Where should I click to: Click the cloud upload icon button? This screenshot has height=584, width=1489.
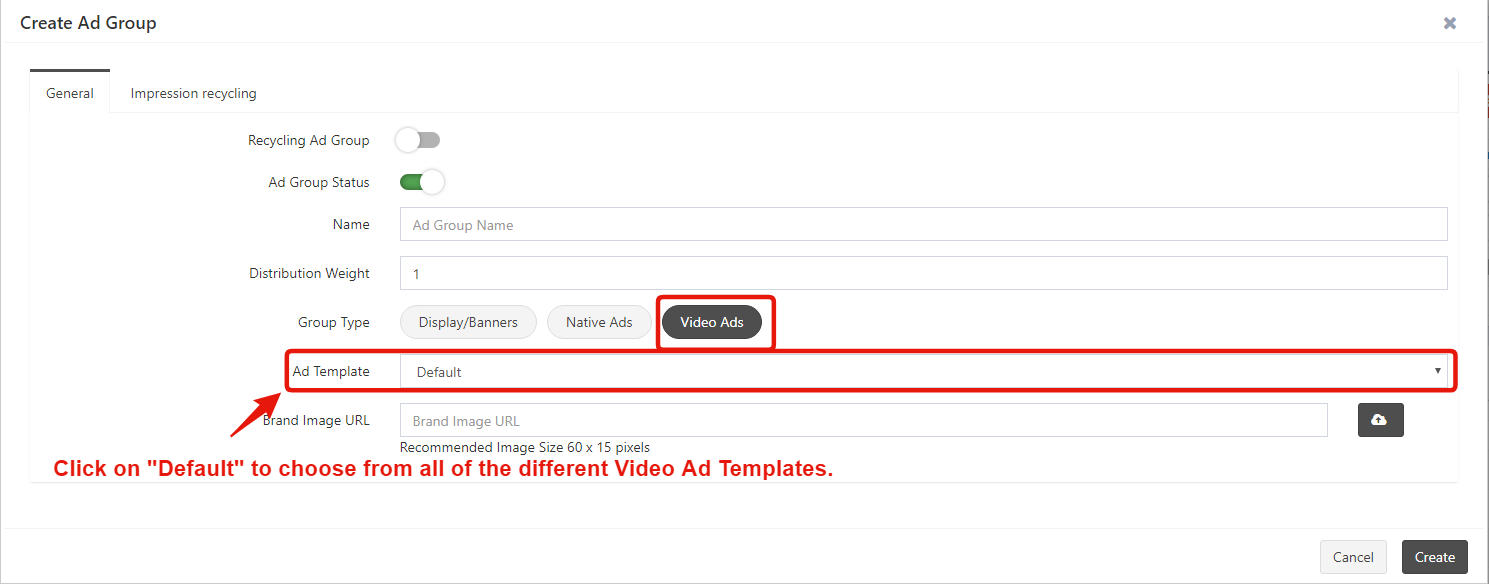1380,420
